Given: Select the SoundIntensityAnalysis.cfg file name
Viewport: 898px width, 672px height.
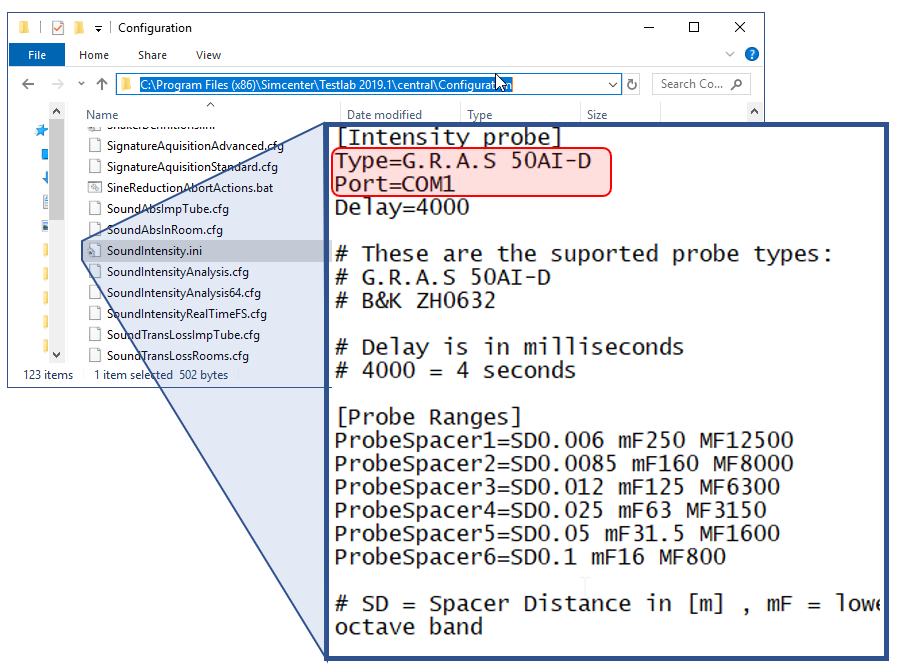Looking at the screenshot, I should click(x=178, y=272).
